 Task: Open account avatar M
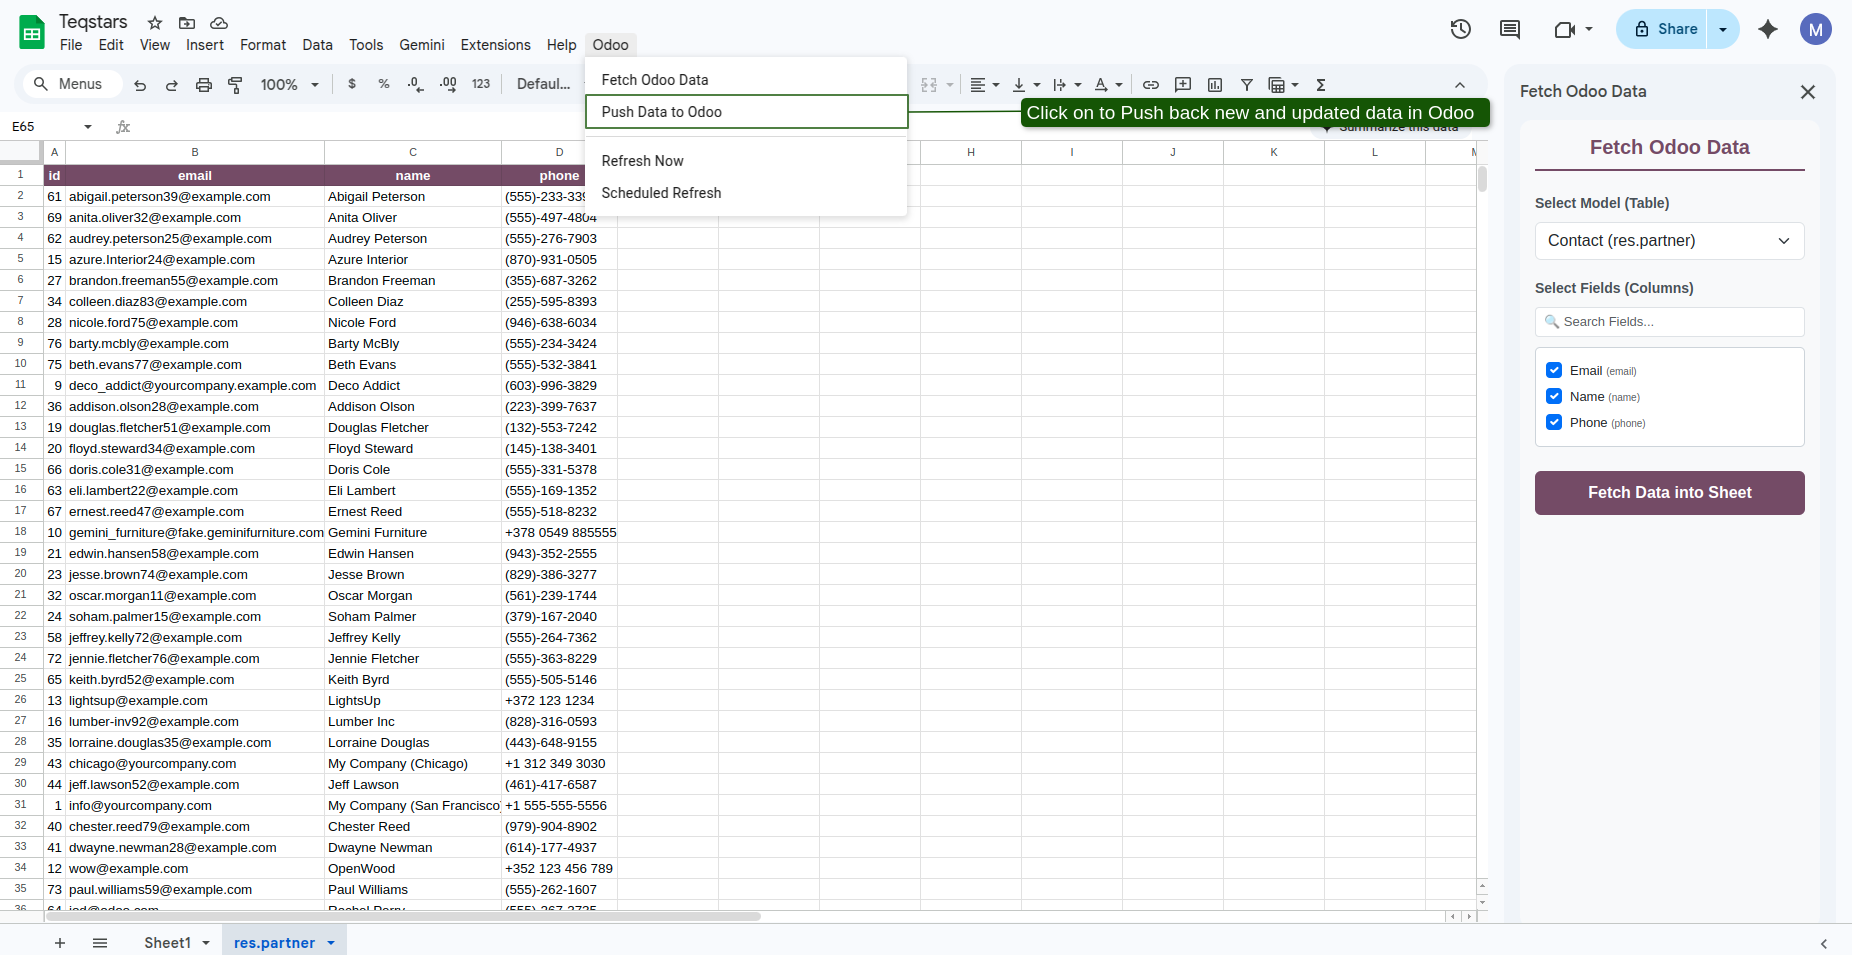(x=1816, y=29)
